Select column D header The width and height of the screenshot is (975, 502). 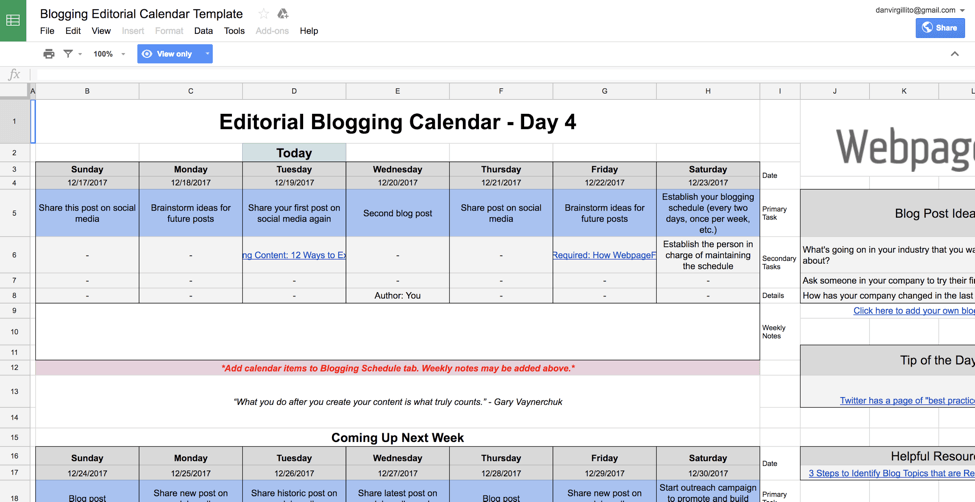(294, 91)
